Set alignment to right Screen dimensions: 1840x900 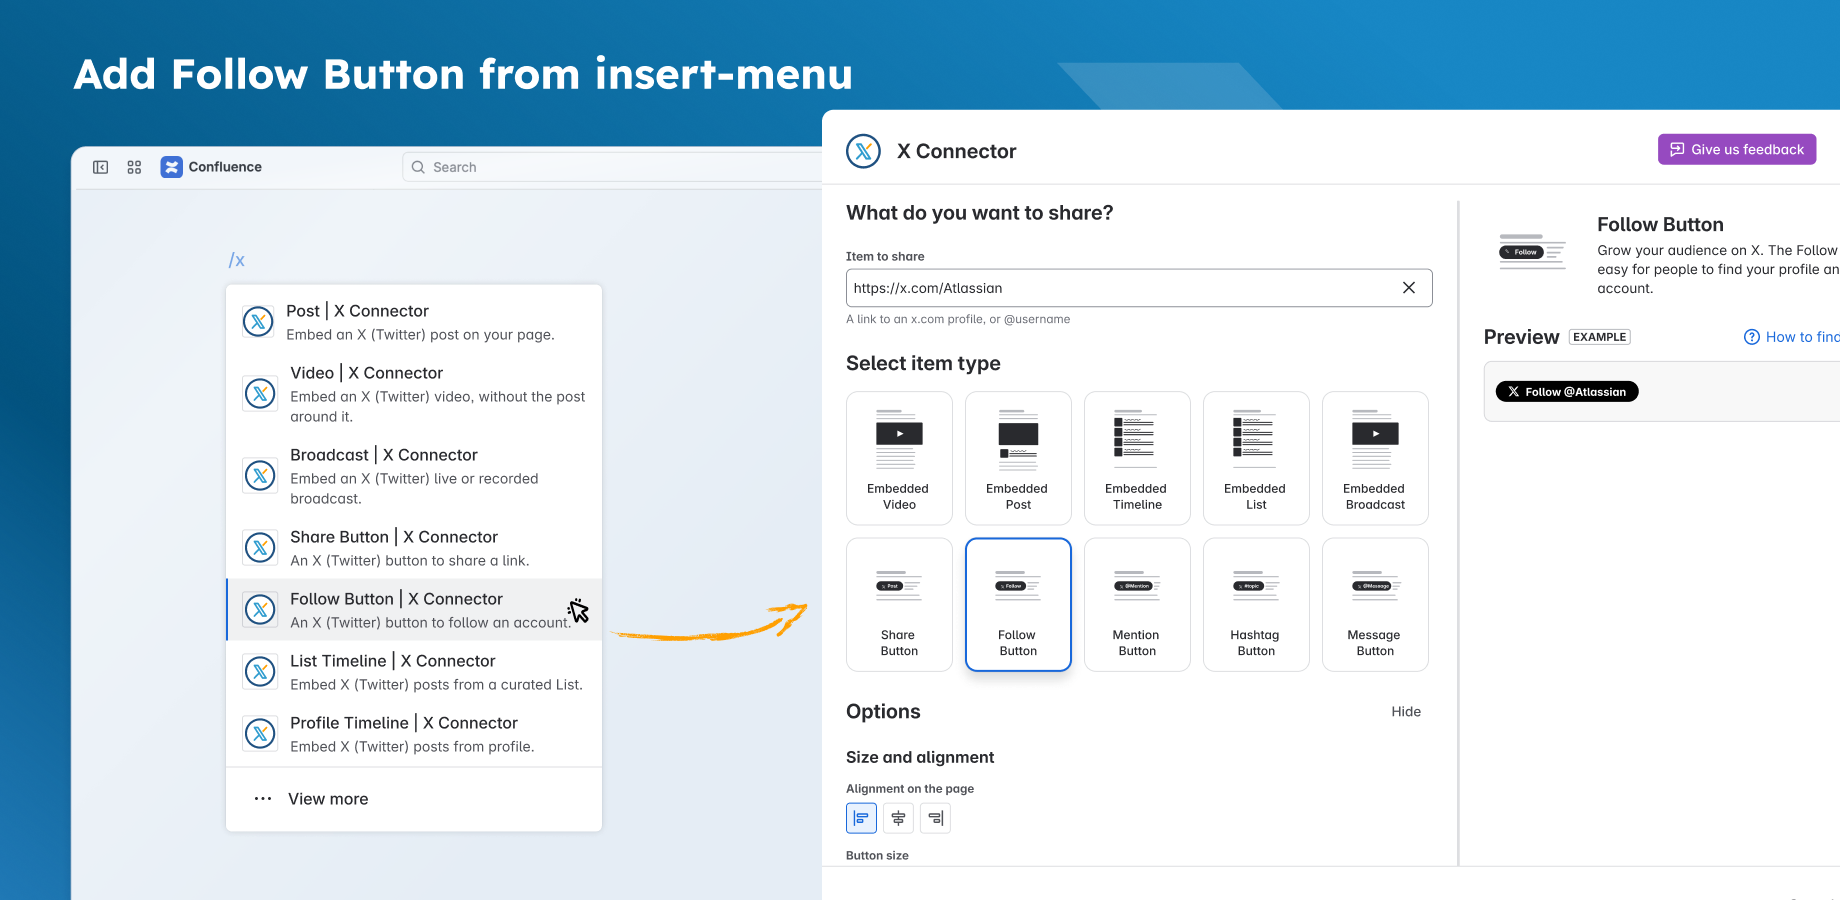point(935,818)
